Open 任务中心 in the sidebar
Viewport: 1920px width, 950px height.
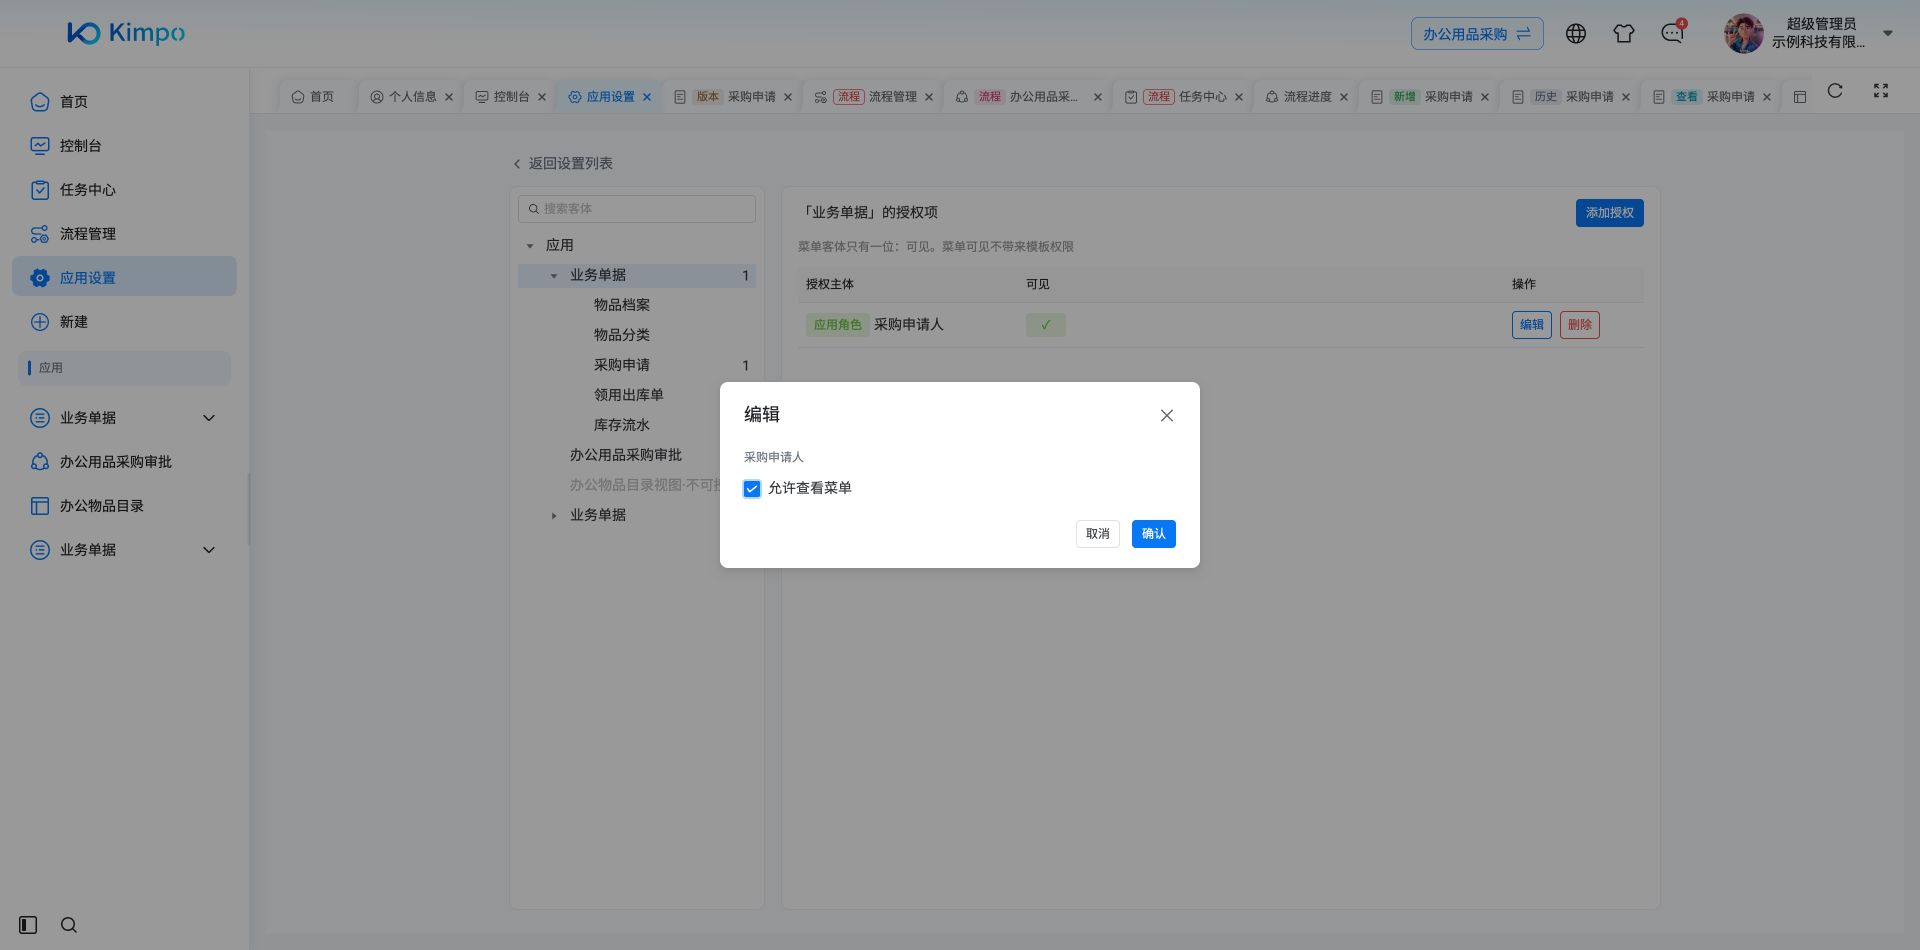pyautogui.click(x=125, y=190)
